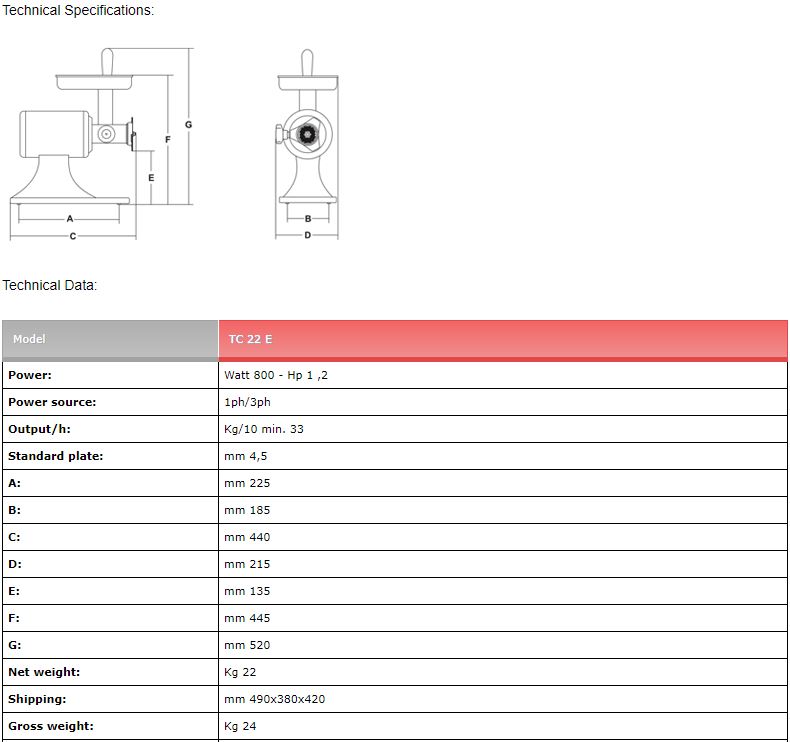Click the 'Technical Data:' heading
The height and width of the screenshot is (742, 790).
[x=50, y=285]
